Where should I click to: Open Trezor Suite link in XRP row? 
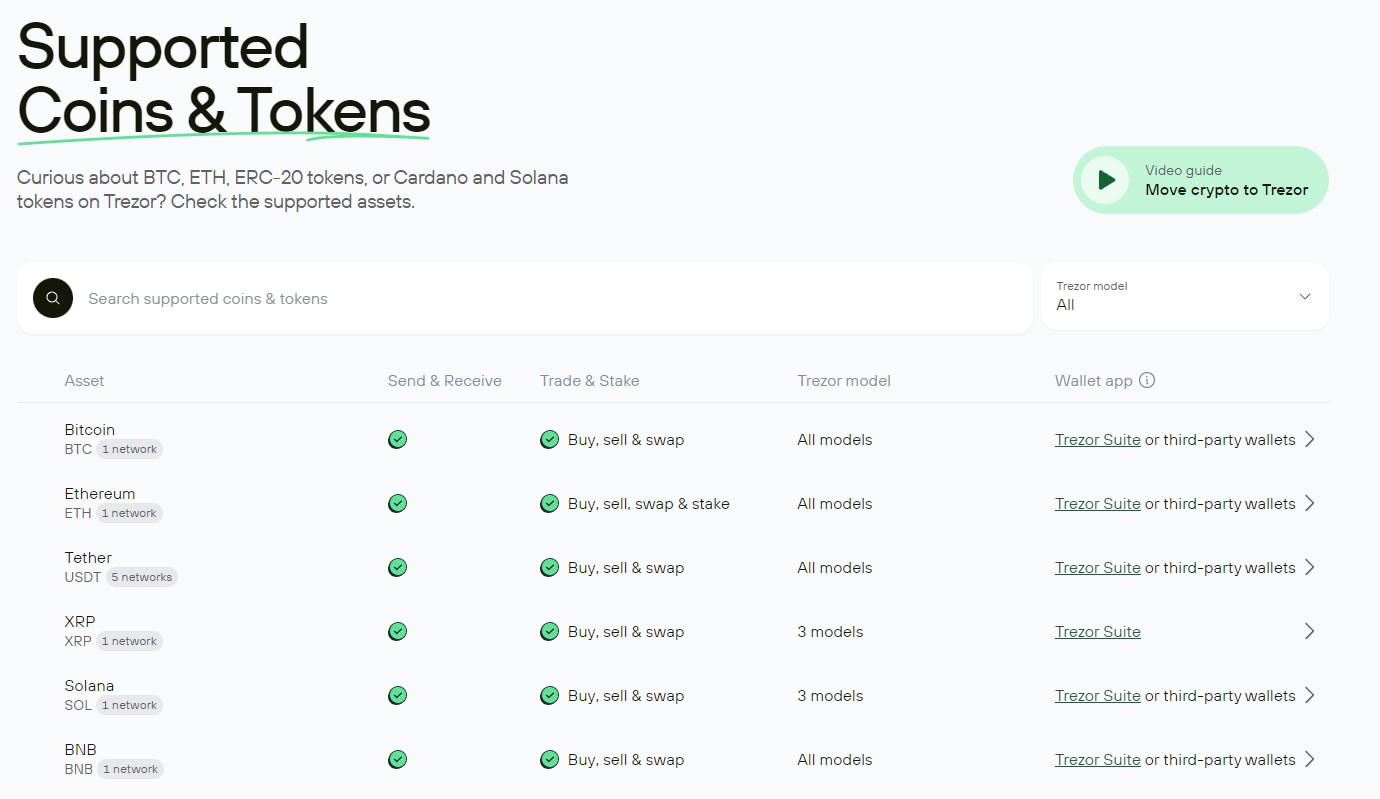coord(1097,632)
